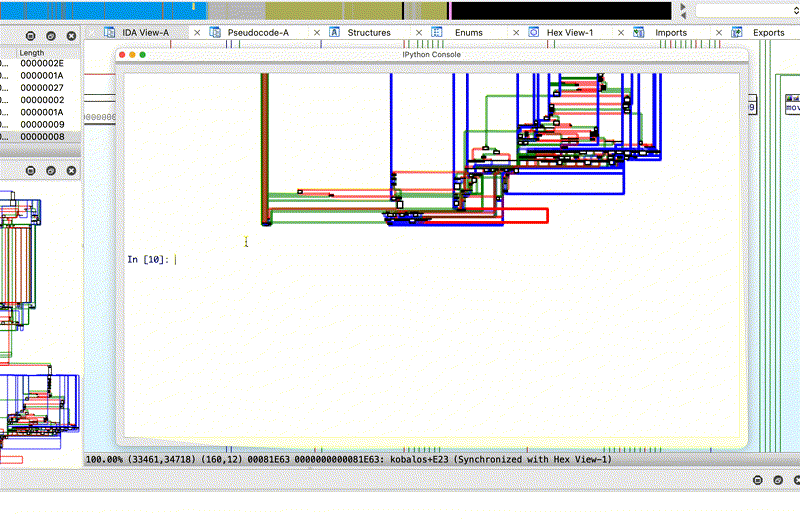The width and height of the screenshot is (800, 519).
Task: Click the Exports tab icon
Action: (x=737, y=32)
